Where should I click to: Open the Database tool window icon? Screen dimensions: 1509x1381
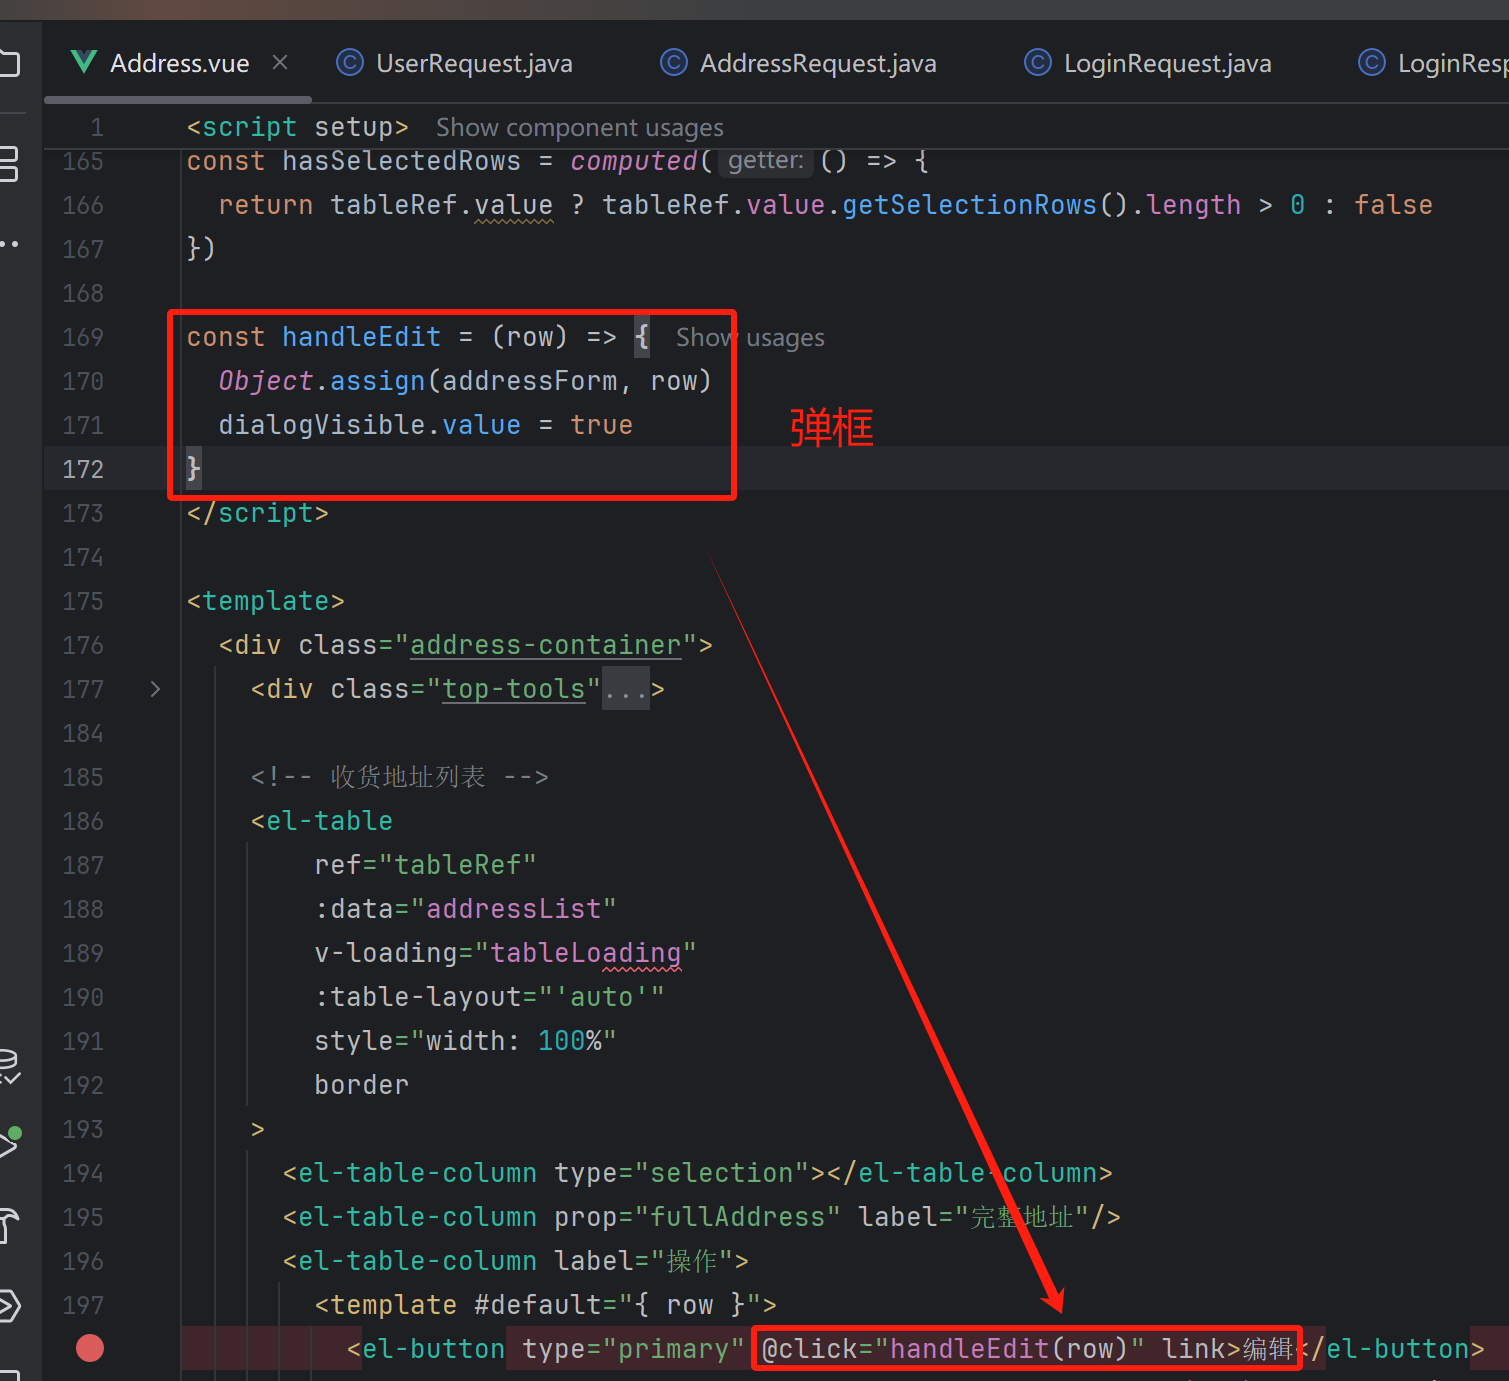click(9, 1067)
